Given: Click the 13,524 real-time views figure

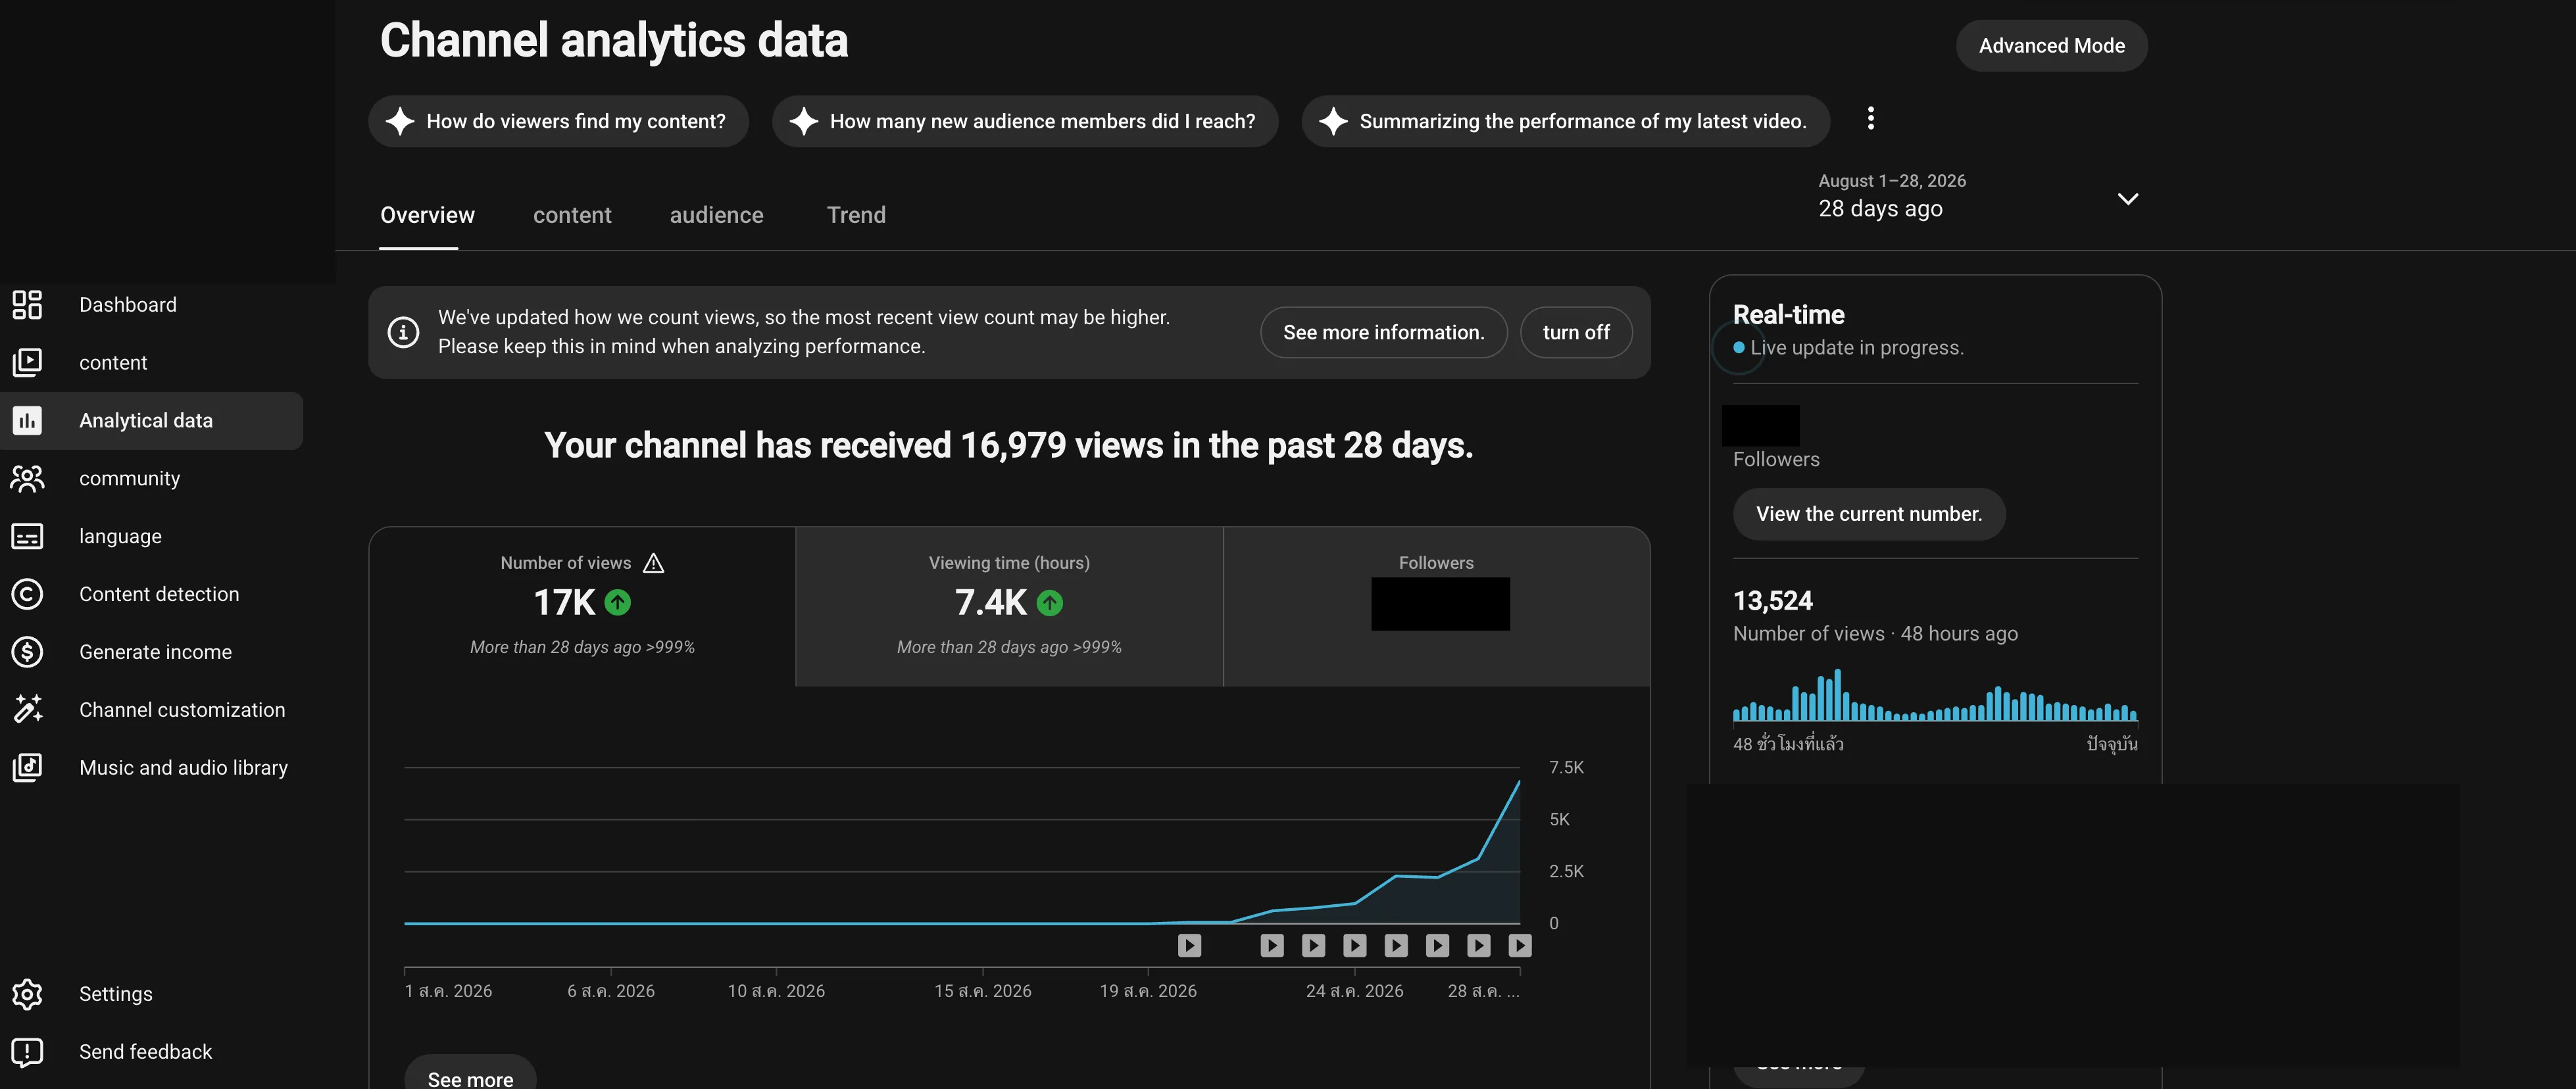Looking at the screenshot, I should coord(1772,601).
